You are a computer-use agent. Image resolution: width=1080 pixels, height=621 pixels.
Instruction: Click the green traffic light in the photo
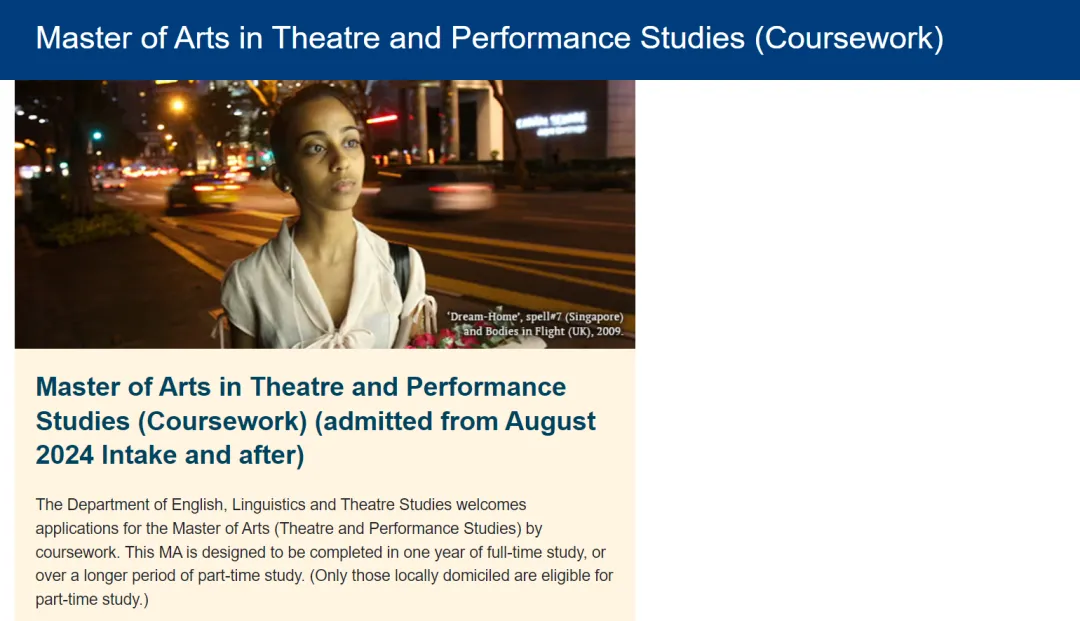click(97, 136)
